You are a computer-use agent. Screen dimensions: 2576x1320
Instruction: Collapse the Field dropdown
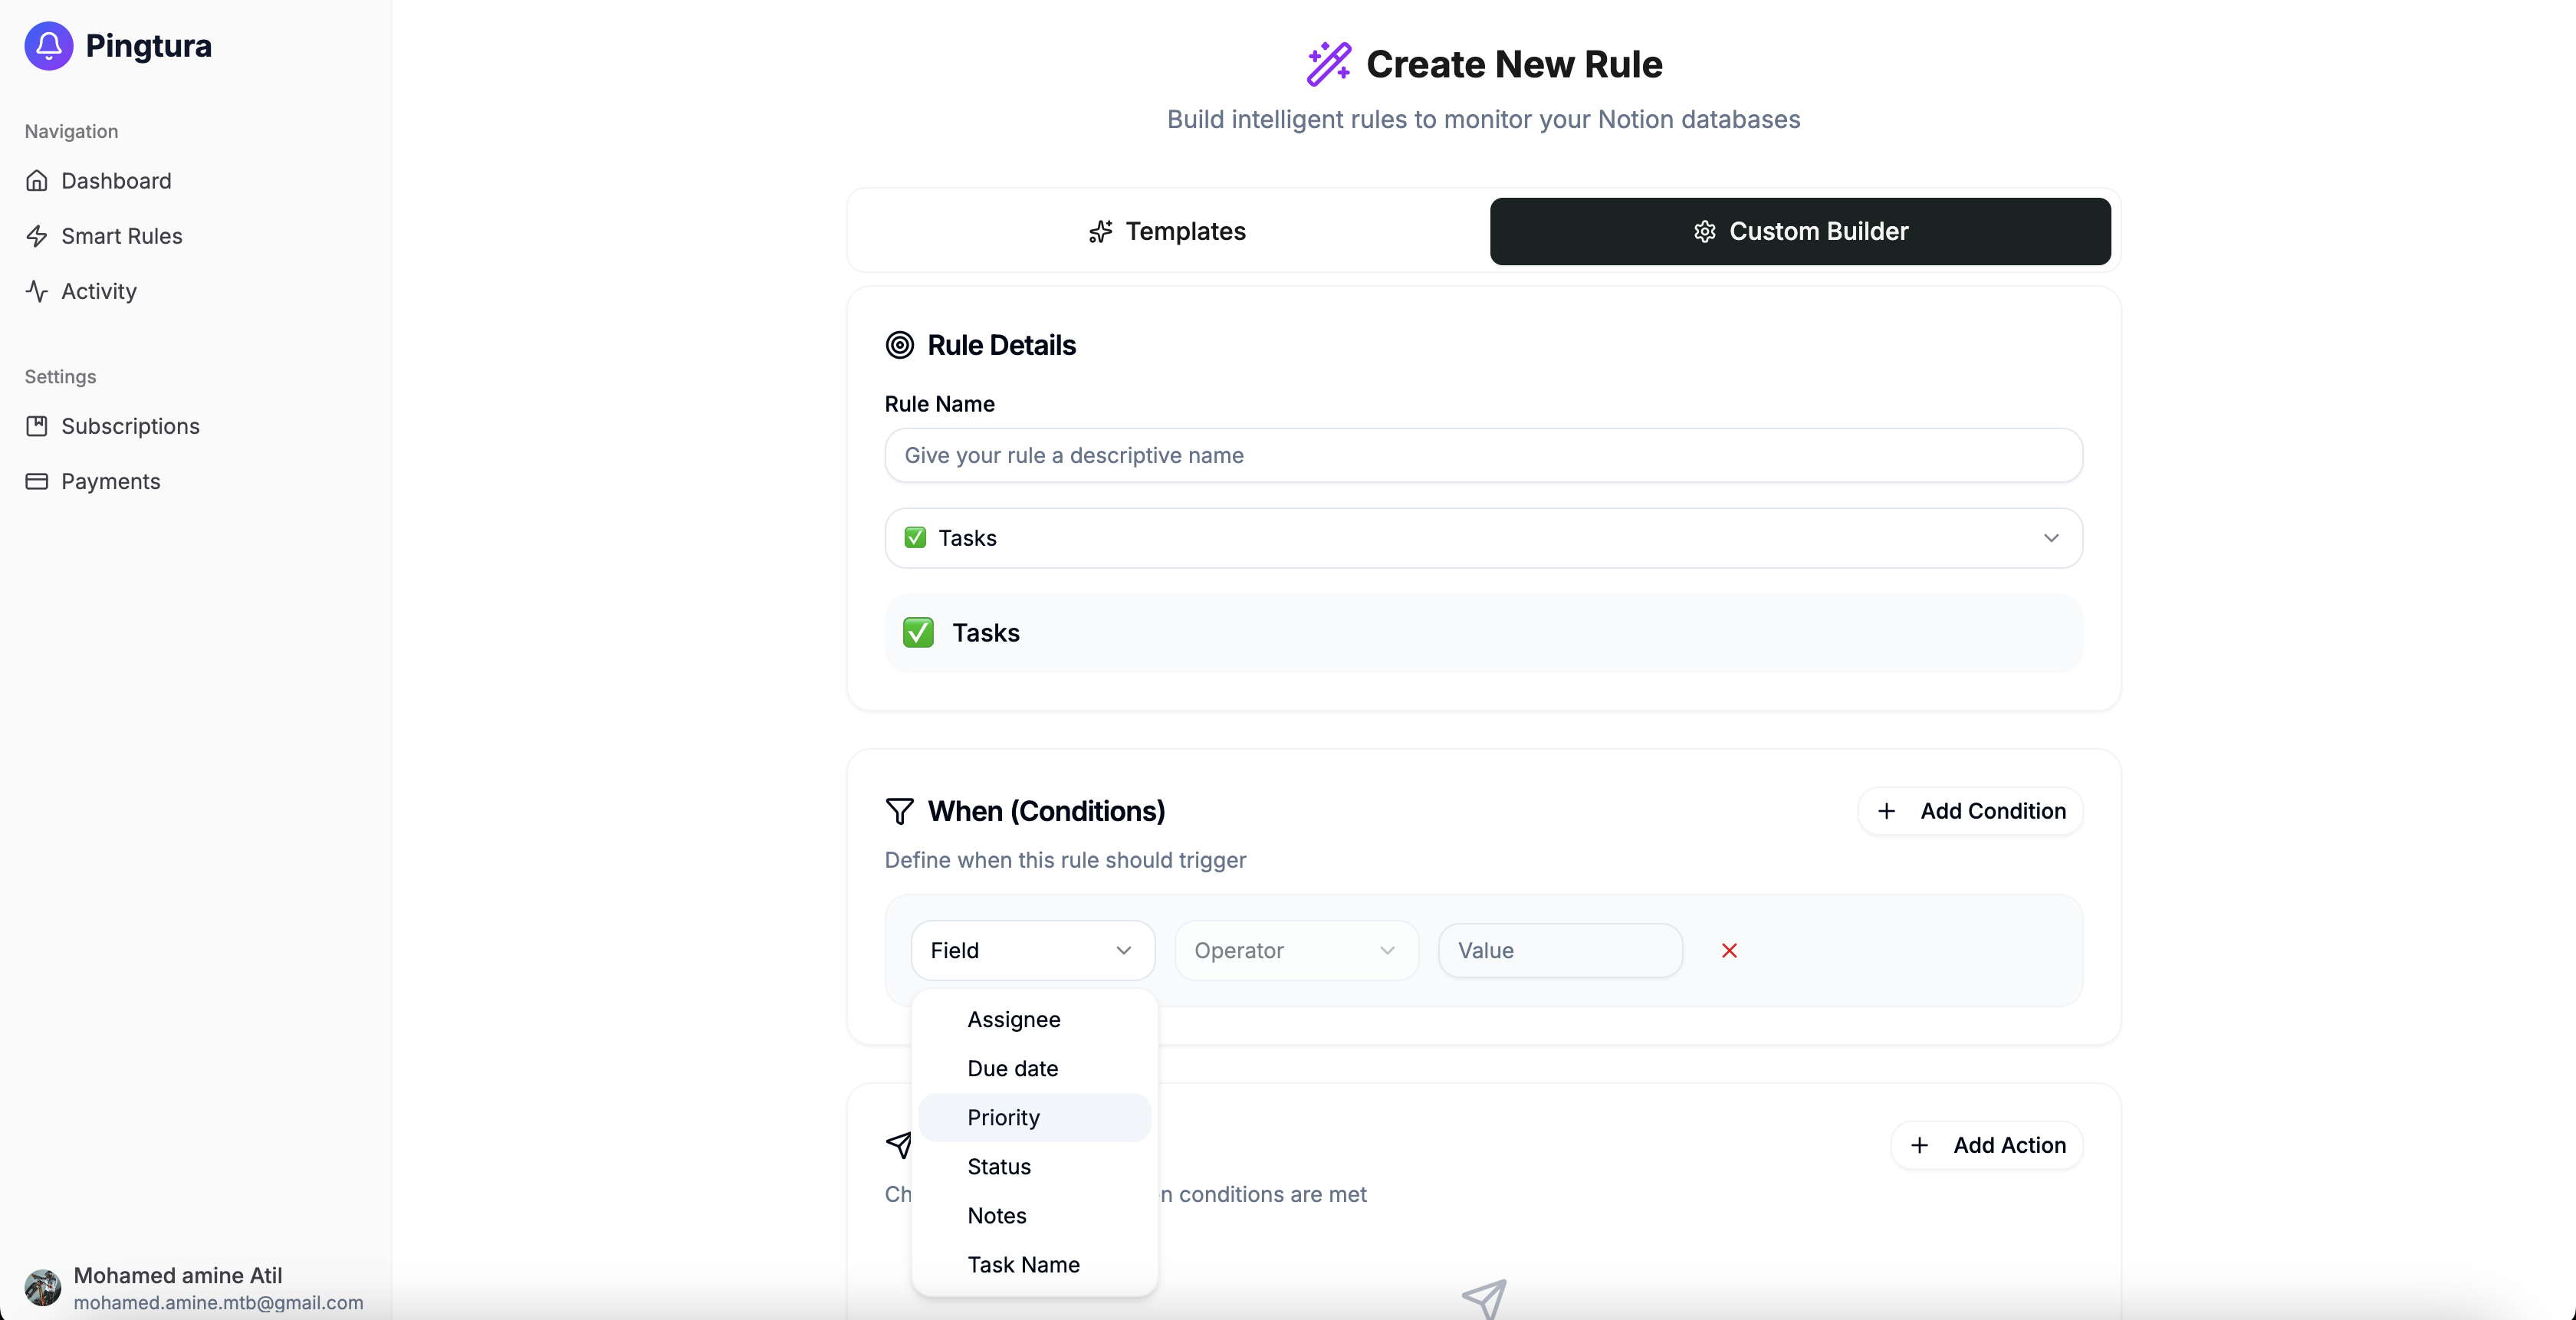click(x=1032, y=950)
